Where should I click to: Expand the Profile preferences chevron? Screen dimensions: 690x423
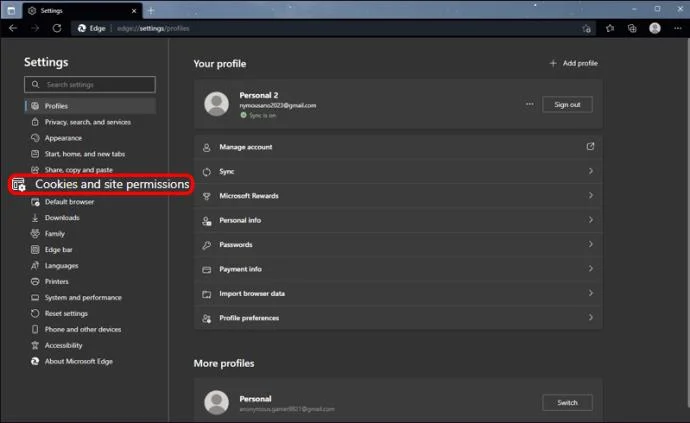[x=591, y=317]
